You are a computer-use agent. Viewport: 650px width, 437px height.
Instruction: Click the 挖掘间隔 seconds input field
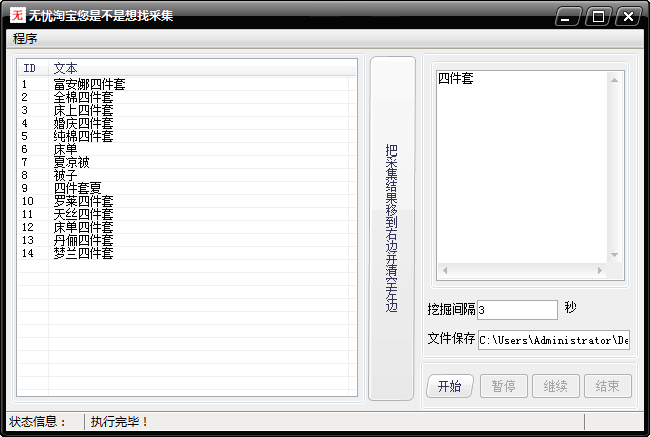[x=517, y=310]
